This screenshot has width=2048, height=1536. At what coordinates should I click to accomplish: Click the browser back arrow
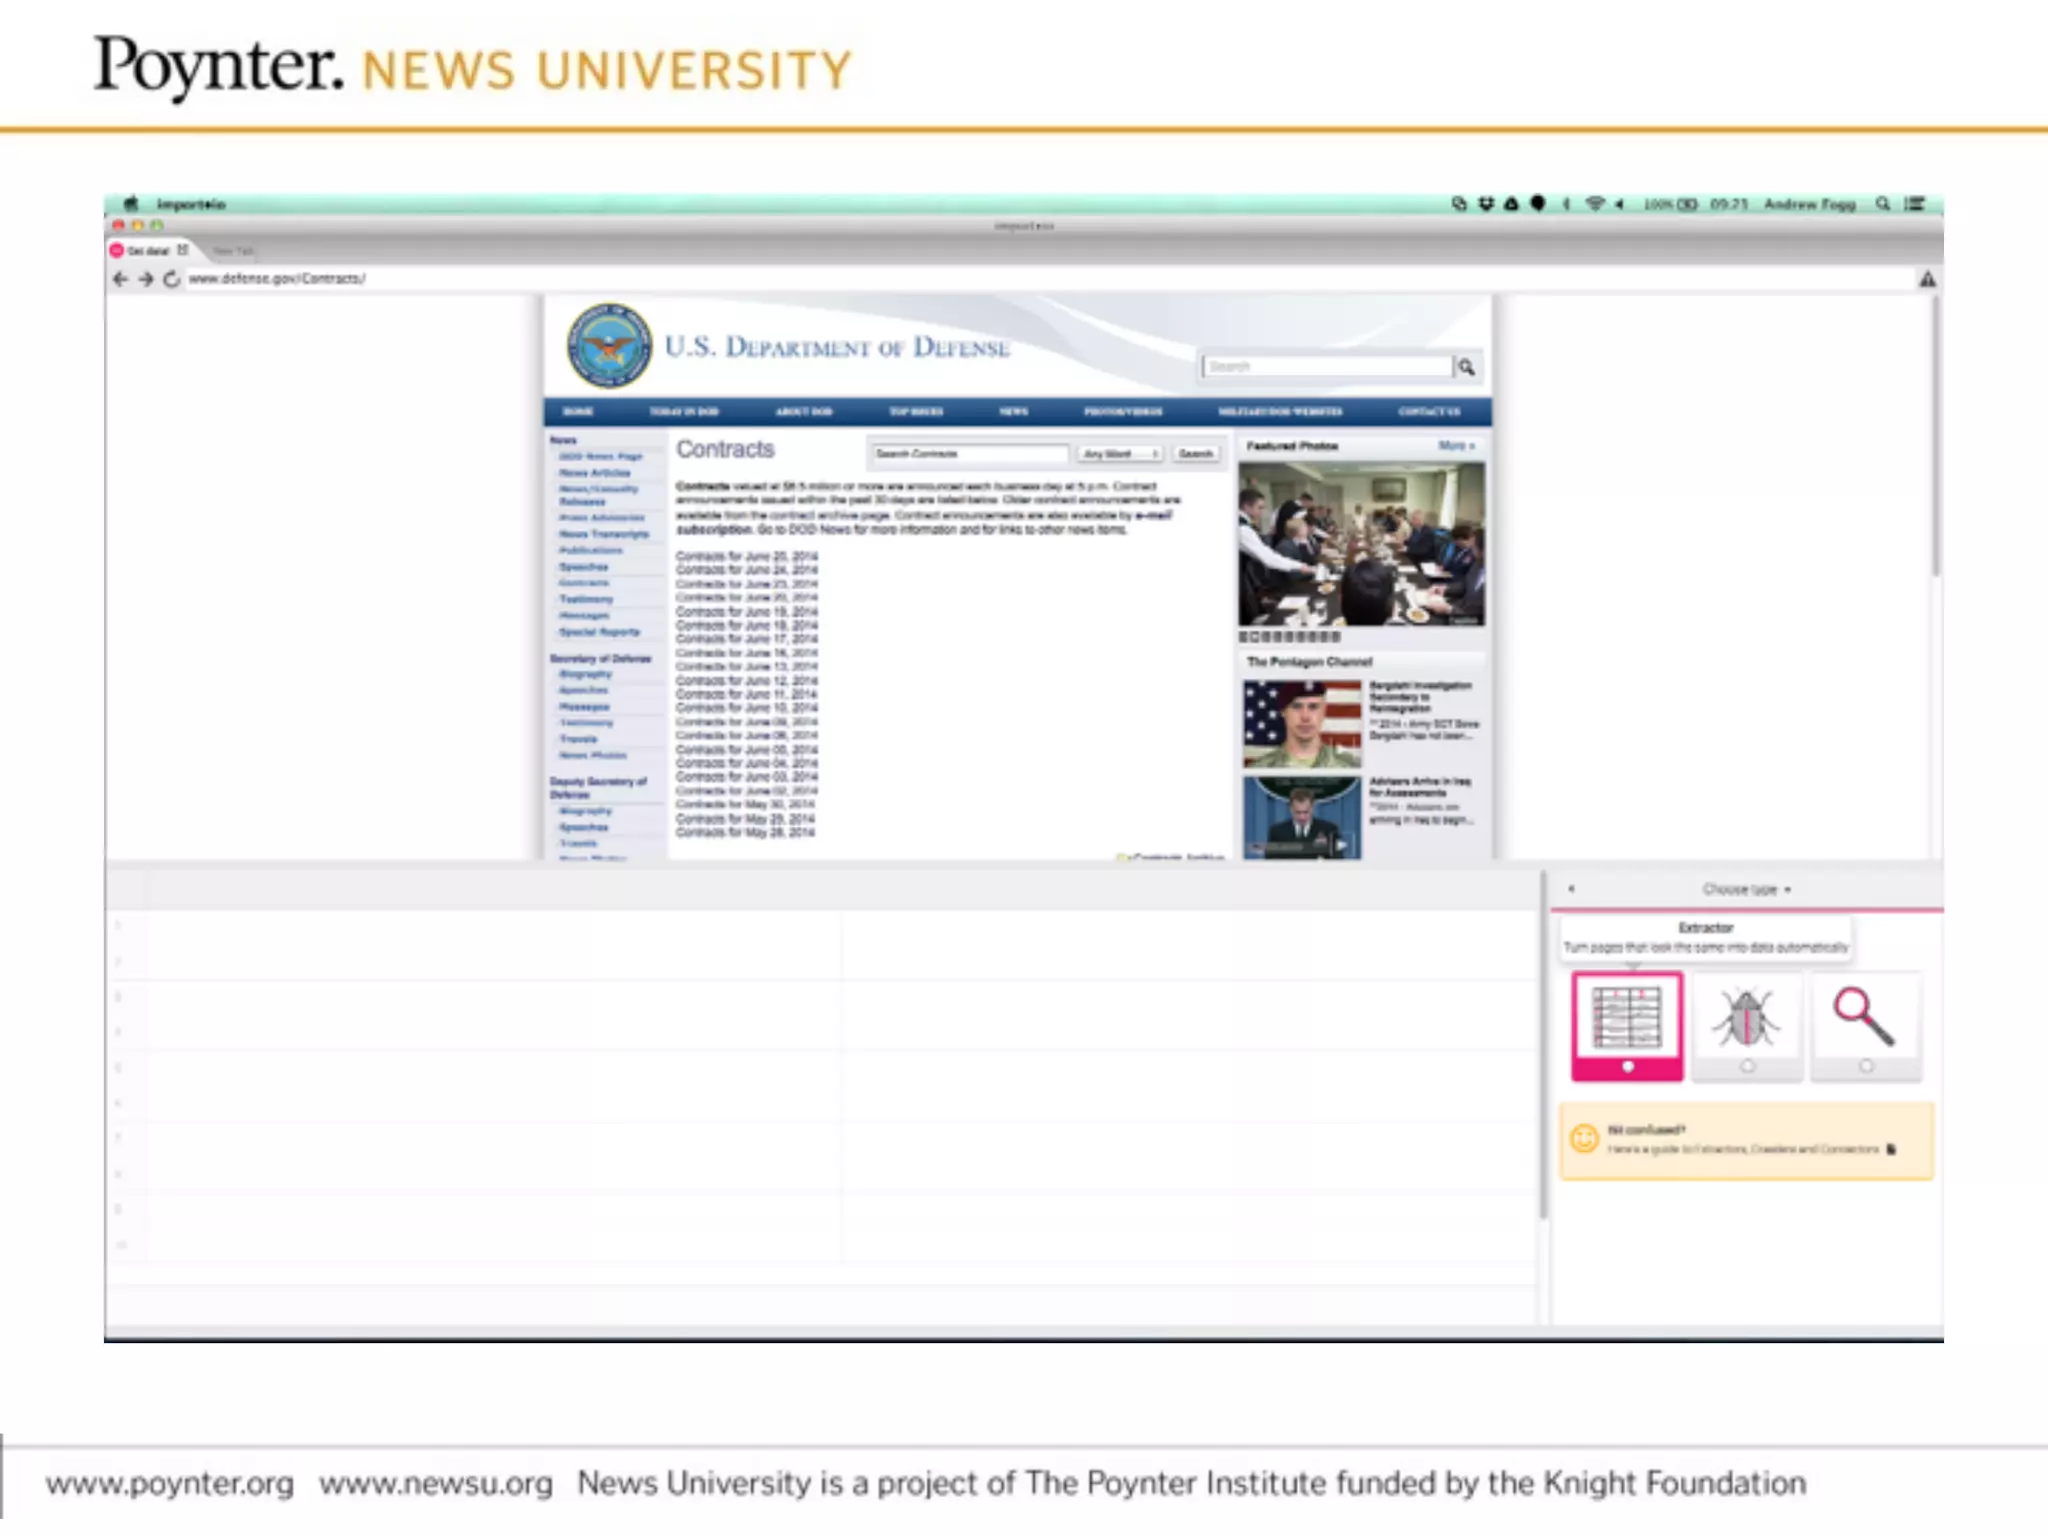[x=121, y=279]
